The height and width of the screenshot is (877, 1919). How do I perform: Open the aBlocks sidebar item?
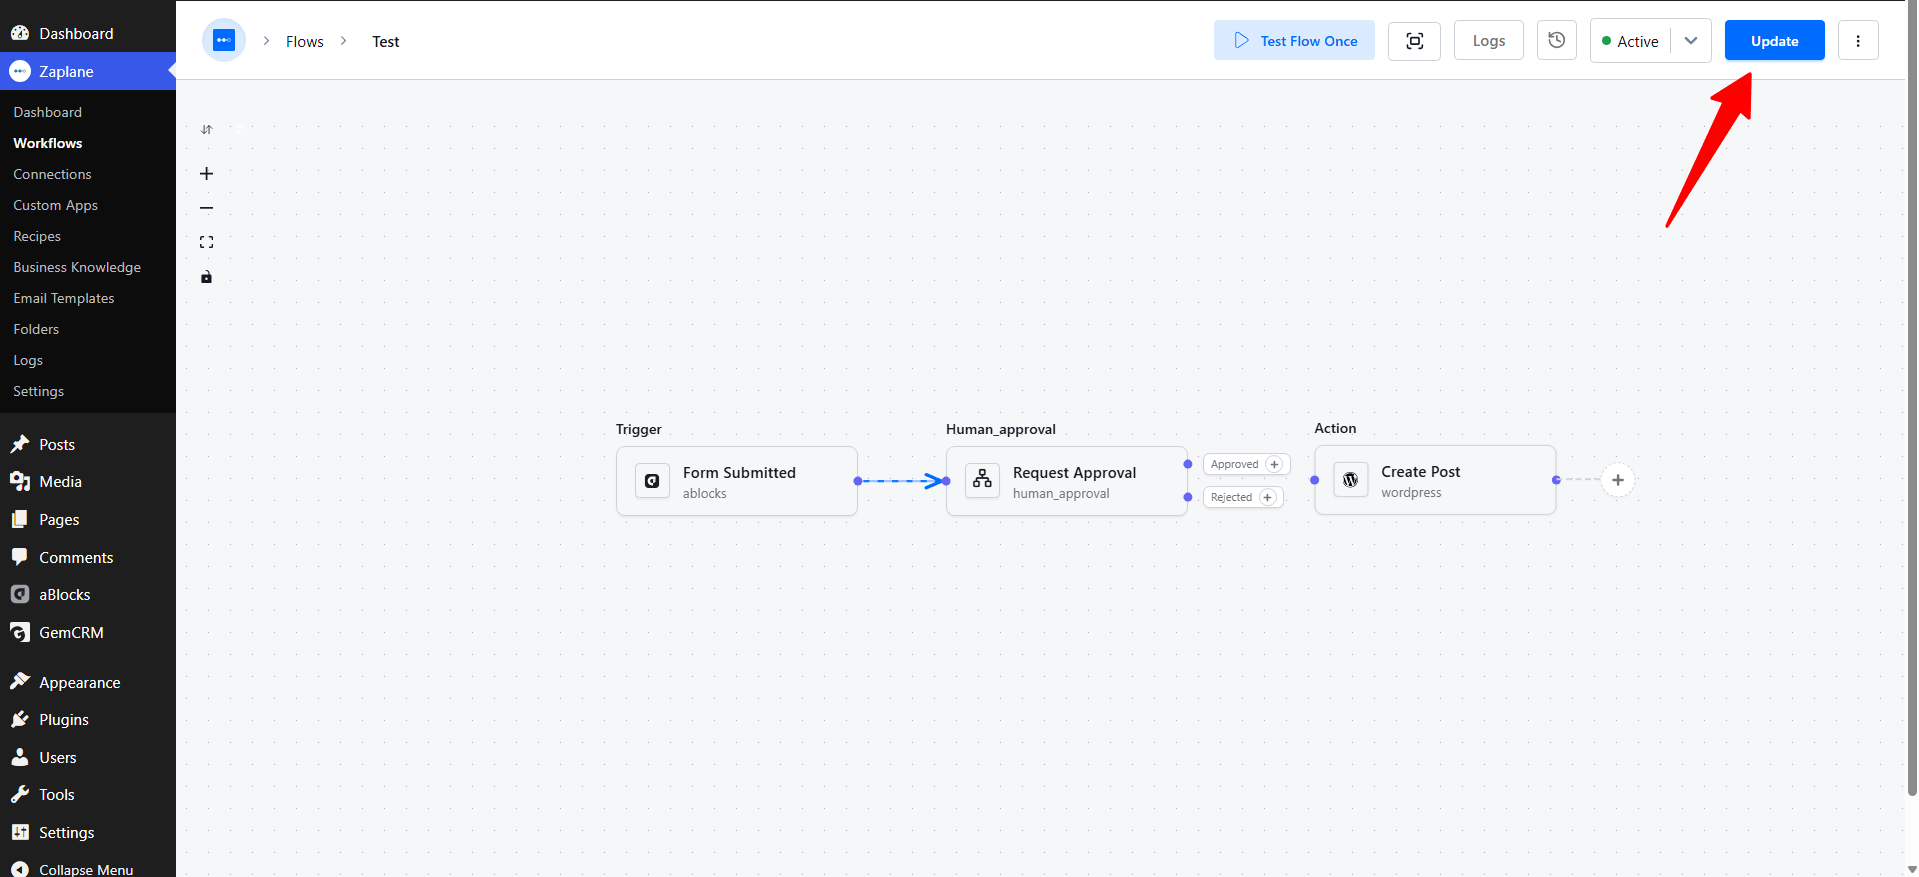(88, 595)
